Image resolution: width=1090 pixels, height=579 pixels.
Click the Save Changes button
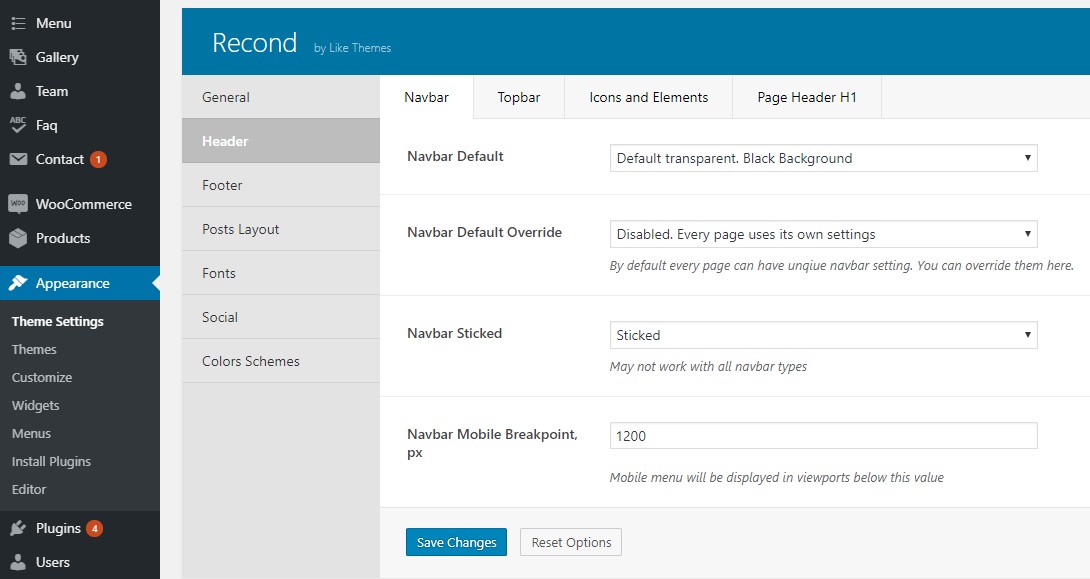[456, 542]
